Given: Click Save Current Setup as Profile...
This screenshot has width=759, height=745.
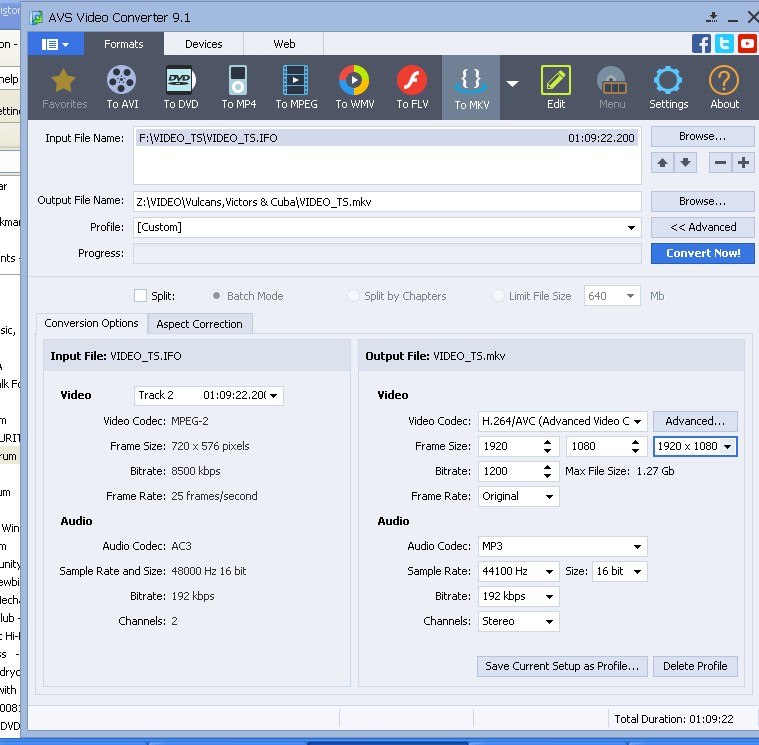Looking at the screenshot, I should point(562,667).
